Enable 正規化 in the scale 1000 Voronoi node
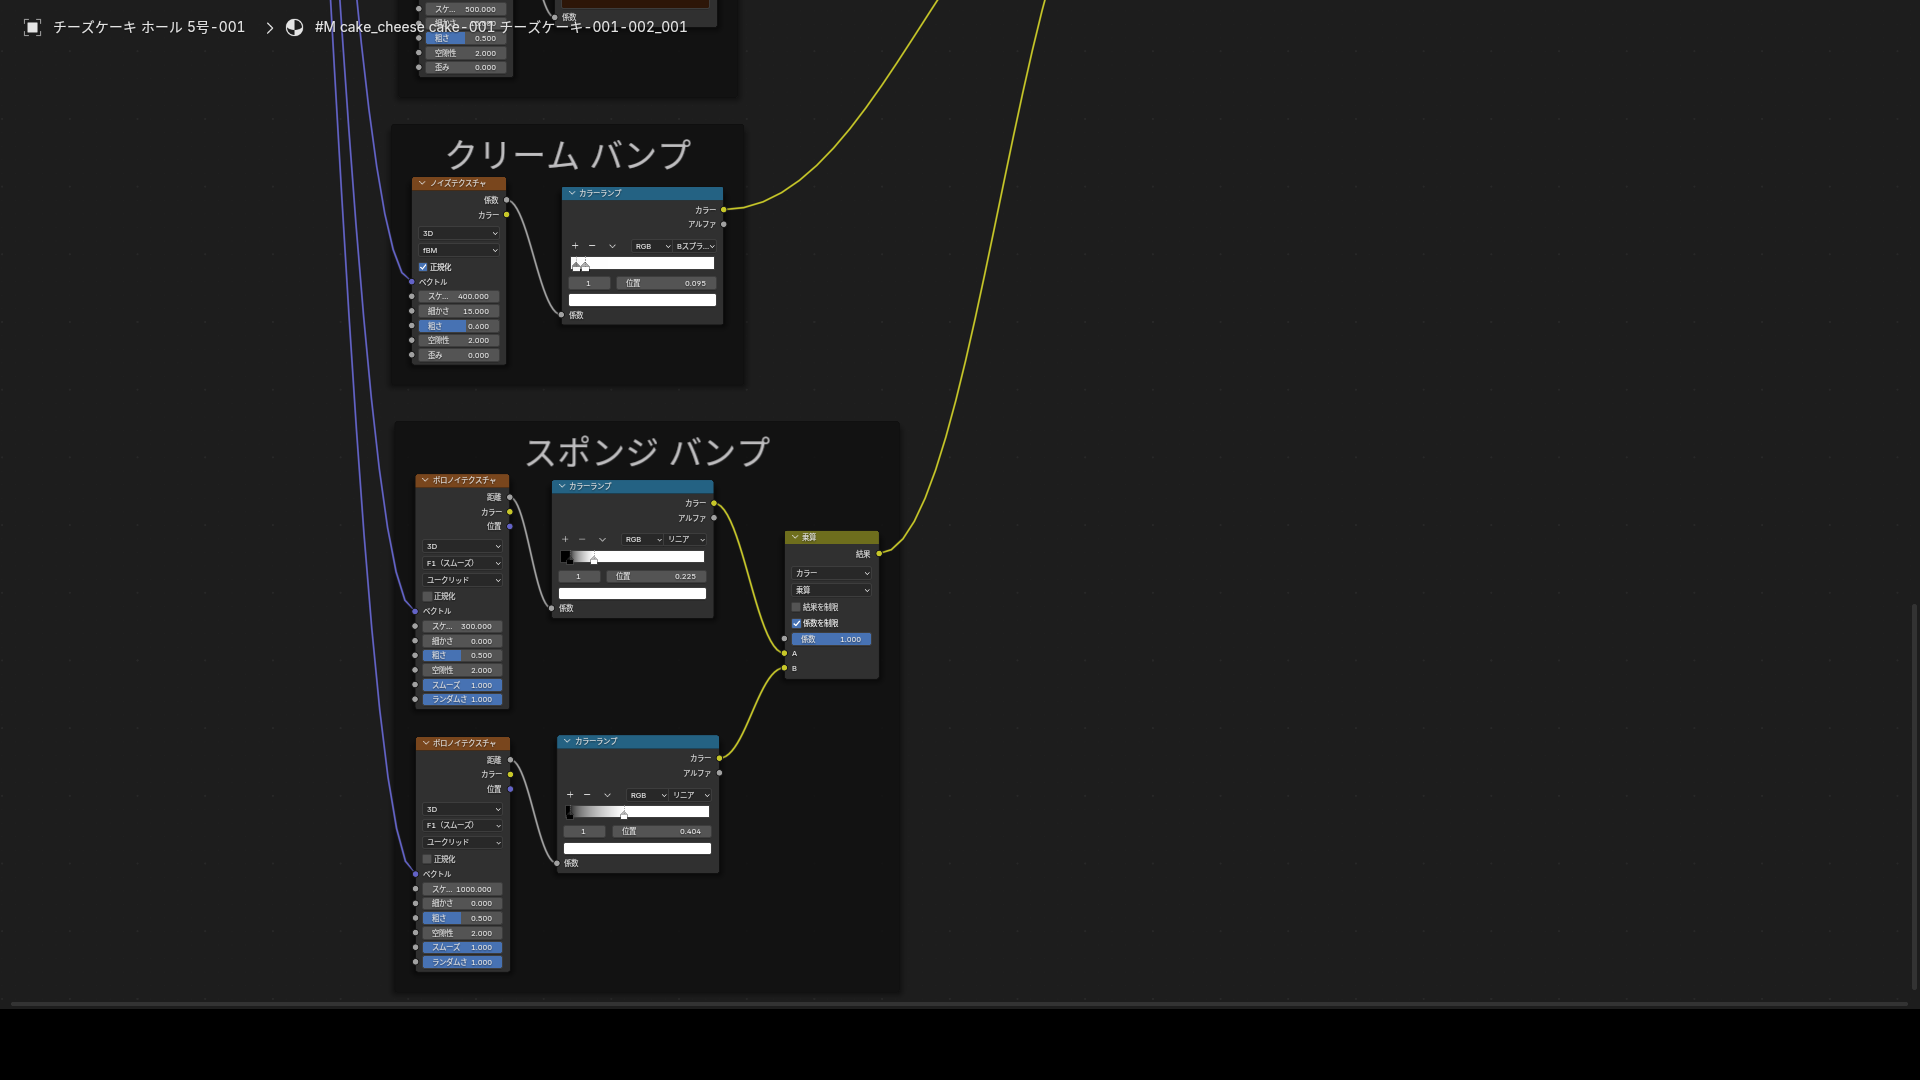This screenshot has width=1920, height=1080. coord(427,859)
